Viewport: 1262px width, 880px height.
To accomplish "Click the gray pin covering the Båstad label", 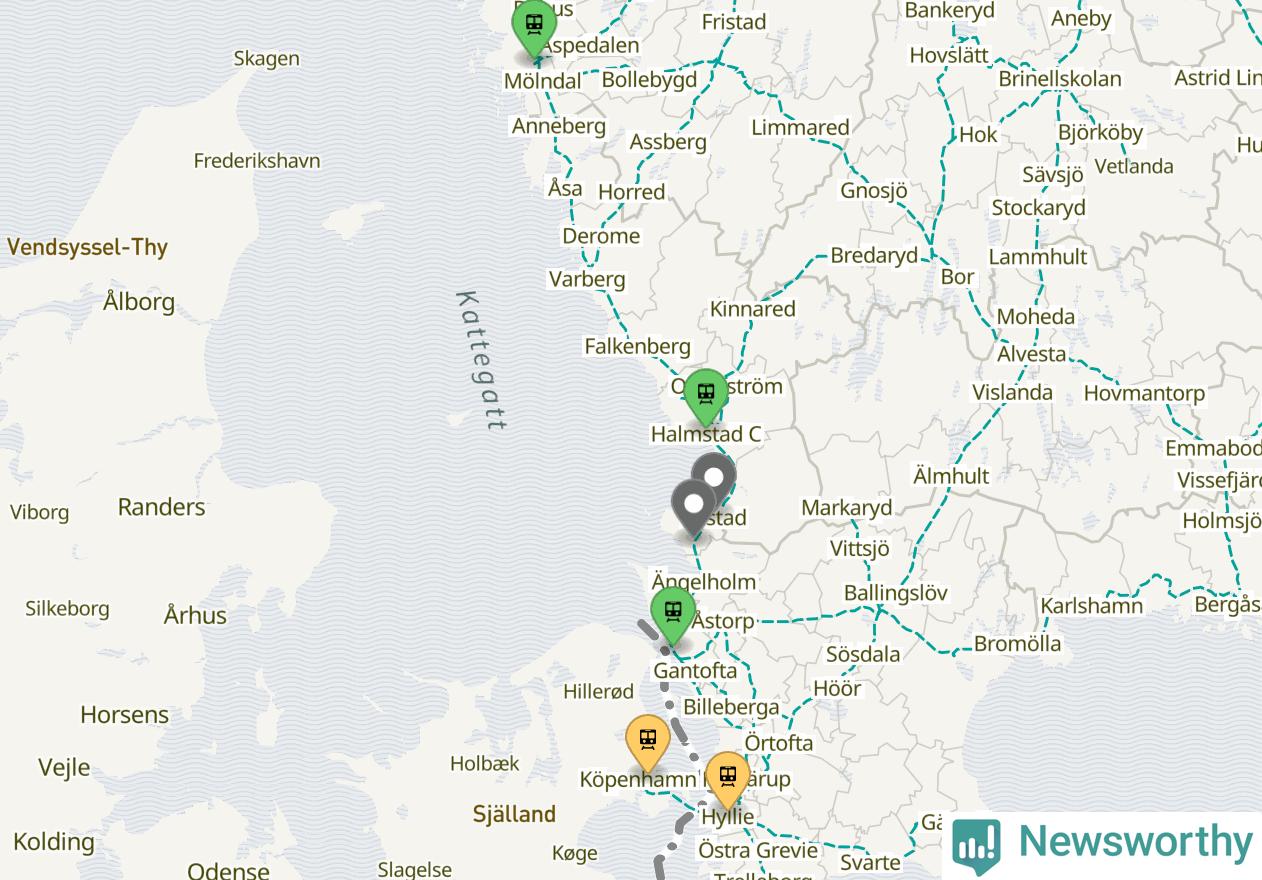I will (x=694, y=506).
